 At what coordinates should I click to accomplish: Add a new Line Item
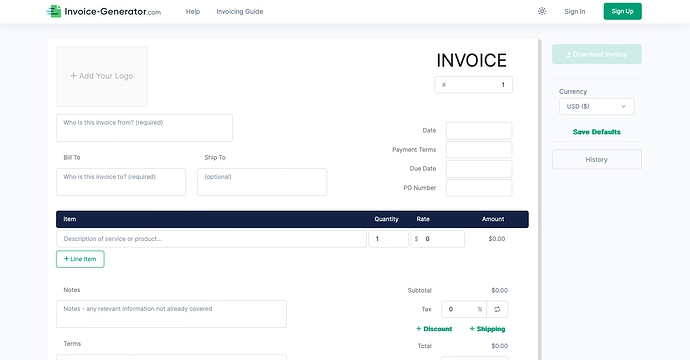click(80, 259)
